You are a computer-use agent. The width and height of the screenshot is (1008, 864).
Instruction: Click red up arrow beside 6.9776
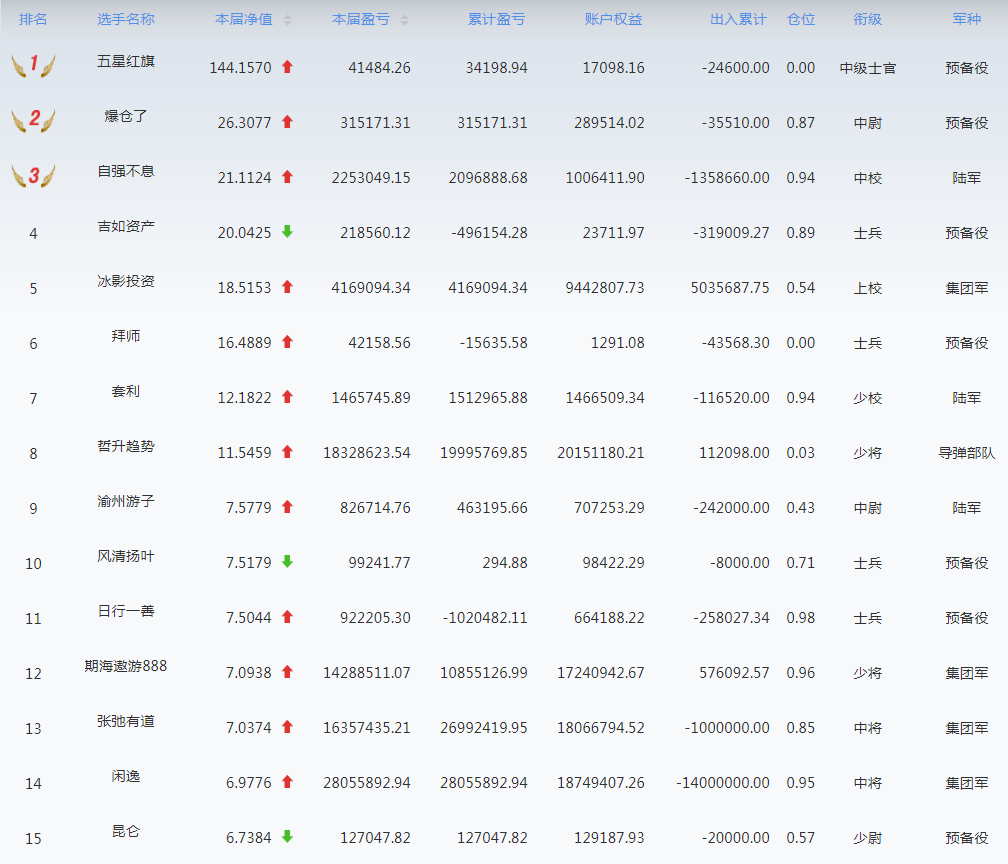click(287, 782)
